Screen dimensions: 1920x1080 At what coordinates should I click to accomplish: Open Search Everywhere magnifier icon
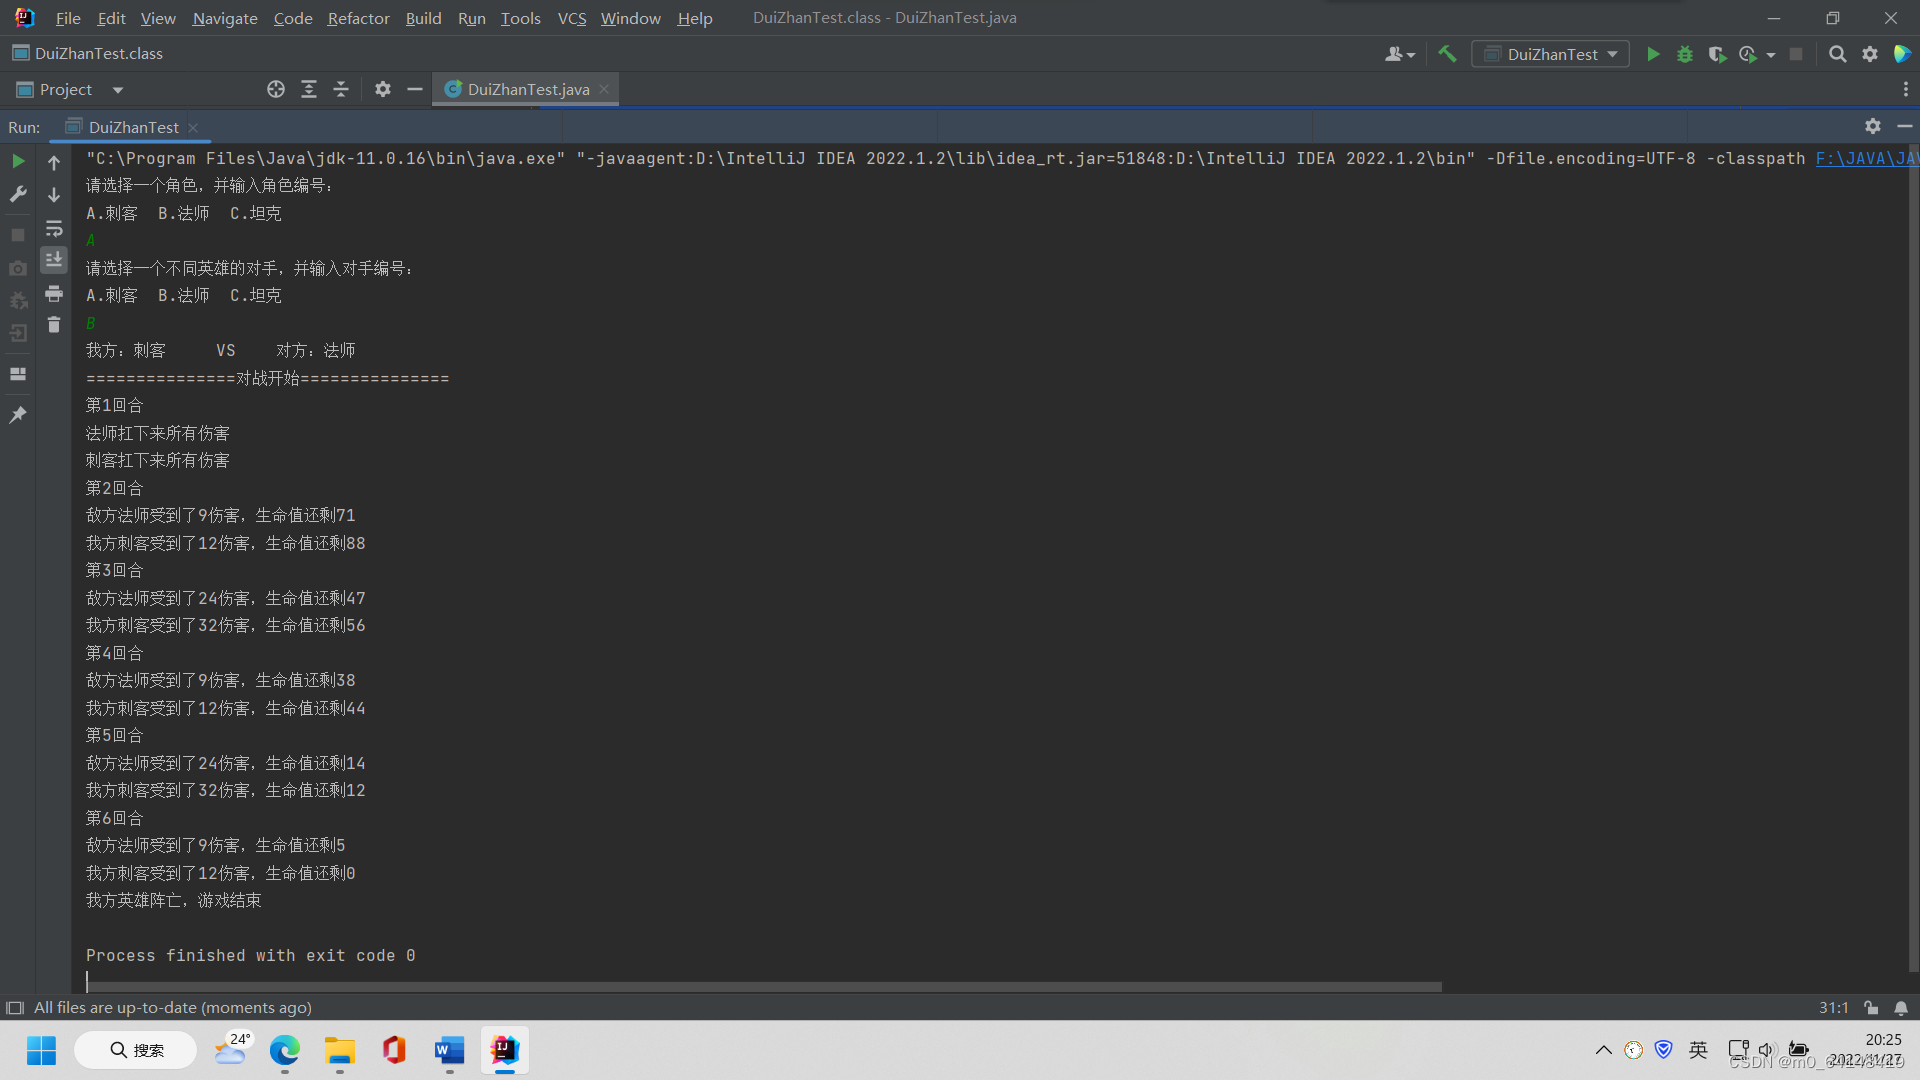[1837, 54]
